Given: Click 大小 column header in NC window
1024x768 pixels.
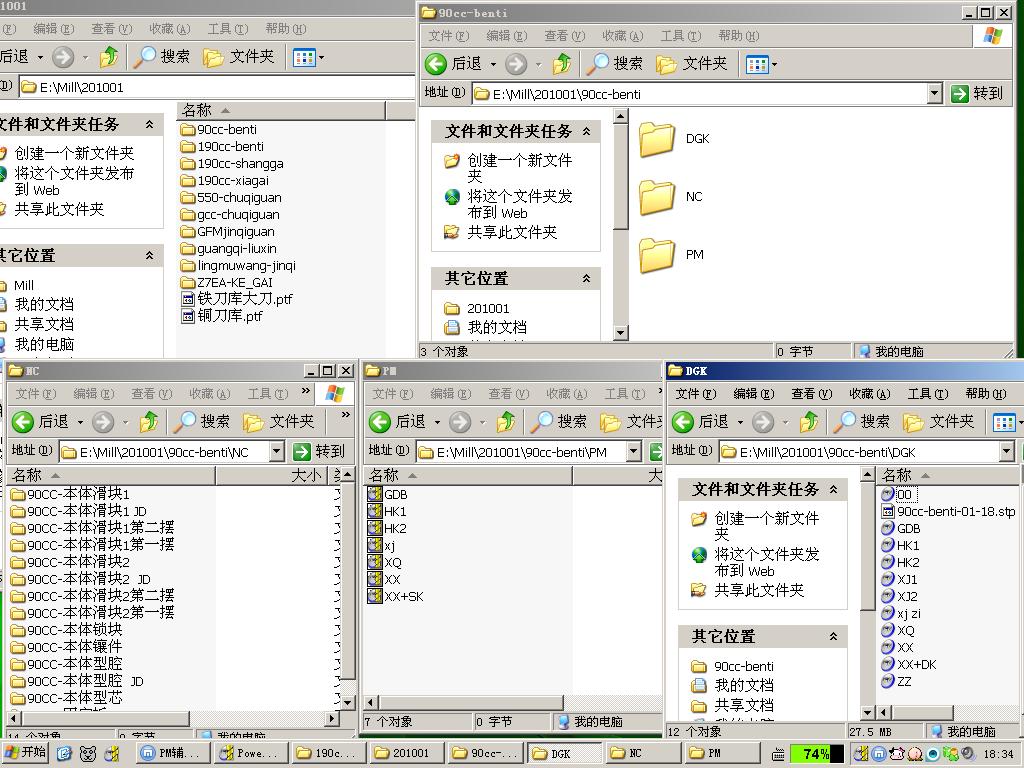Looking at the screenshot, I should pos(273,475).
